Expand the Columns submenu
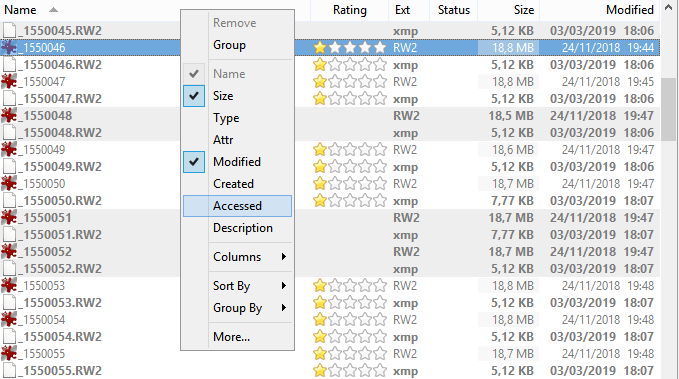The image size is (679, 379). pos(237,257)
